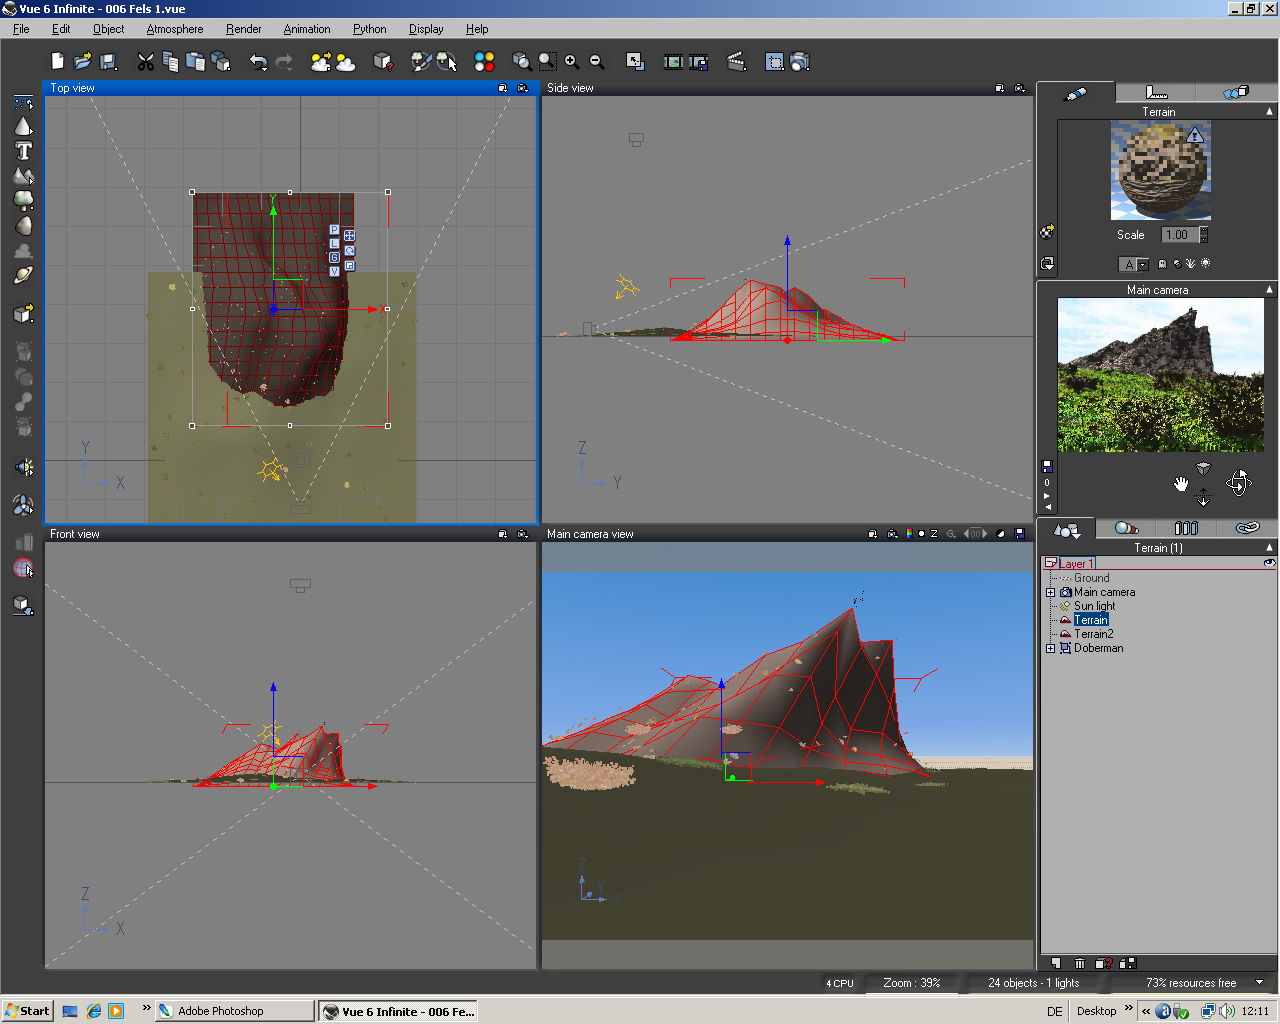The image size is (1280, 1024).
Task: Open the Render menu
Action: click(x=243, y=29)
